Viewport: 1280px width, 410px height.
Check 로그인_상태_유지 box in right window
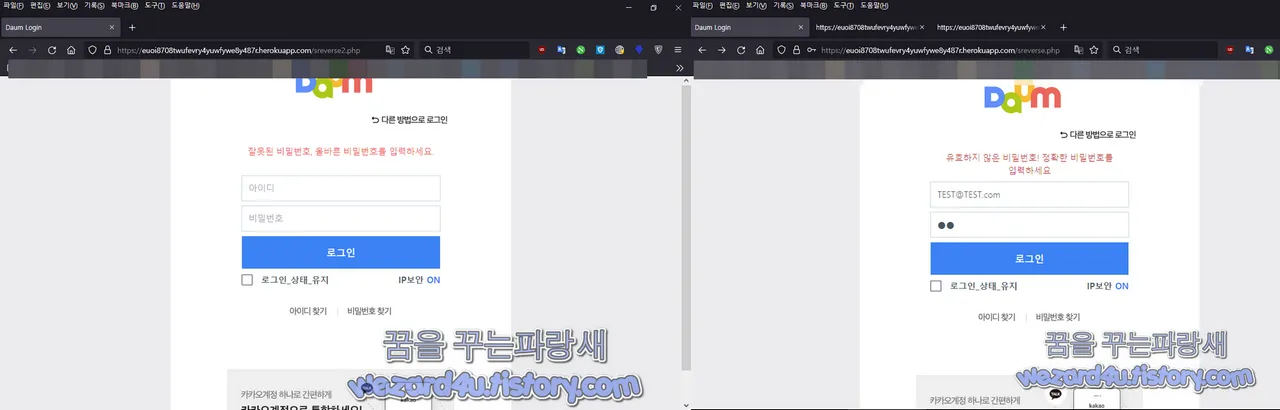pos(936,286)
